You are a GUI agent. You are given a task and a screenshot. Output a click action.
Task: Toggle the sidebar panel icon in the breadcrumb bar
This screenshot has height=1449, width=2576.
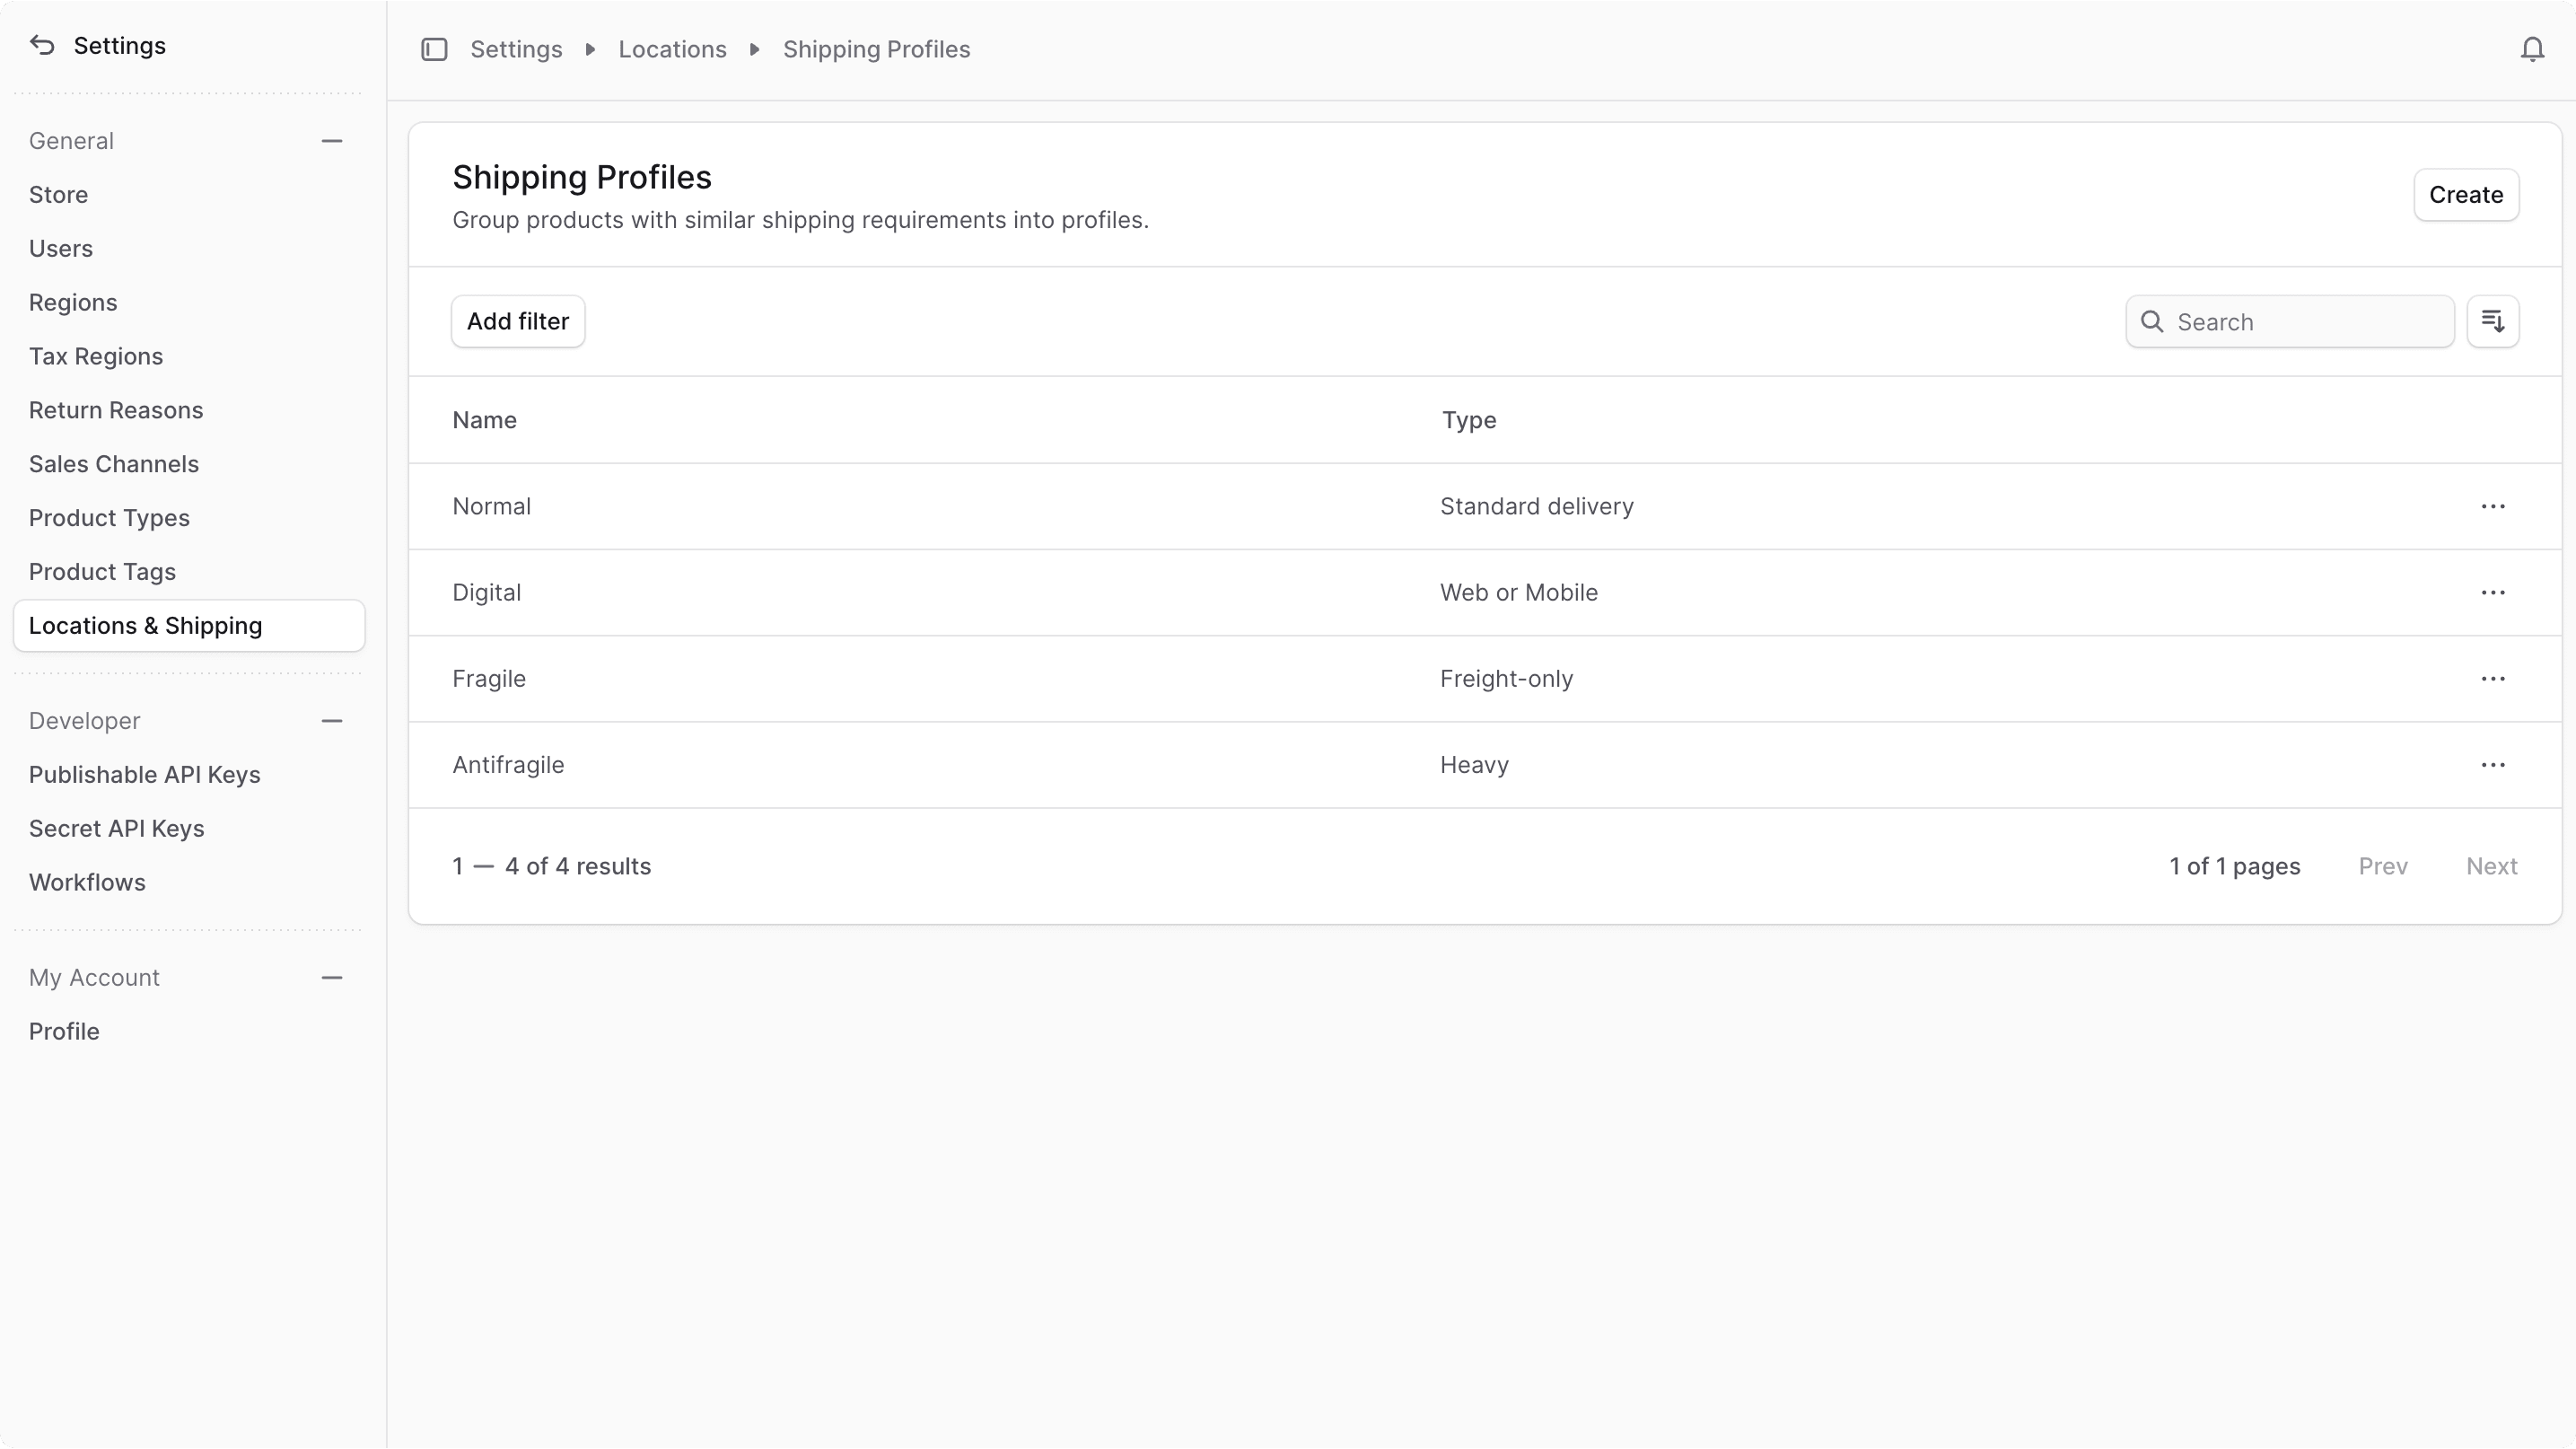[x=434, y=49]
